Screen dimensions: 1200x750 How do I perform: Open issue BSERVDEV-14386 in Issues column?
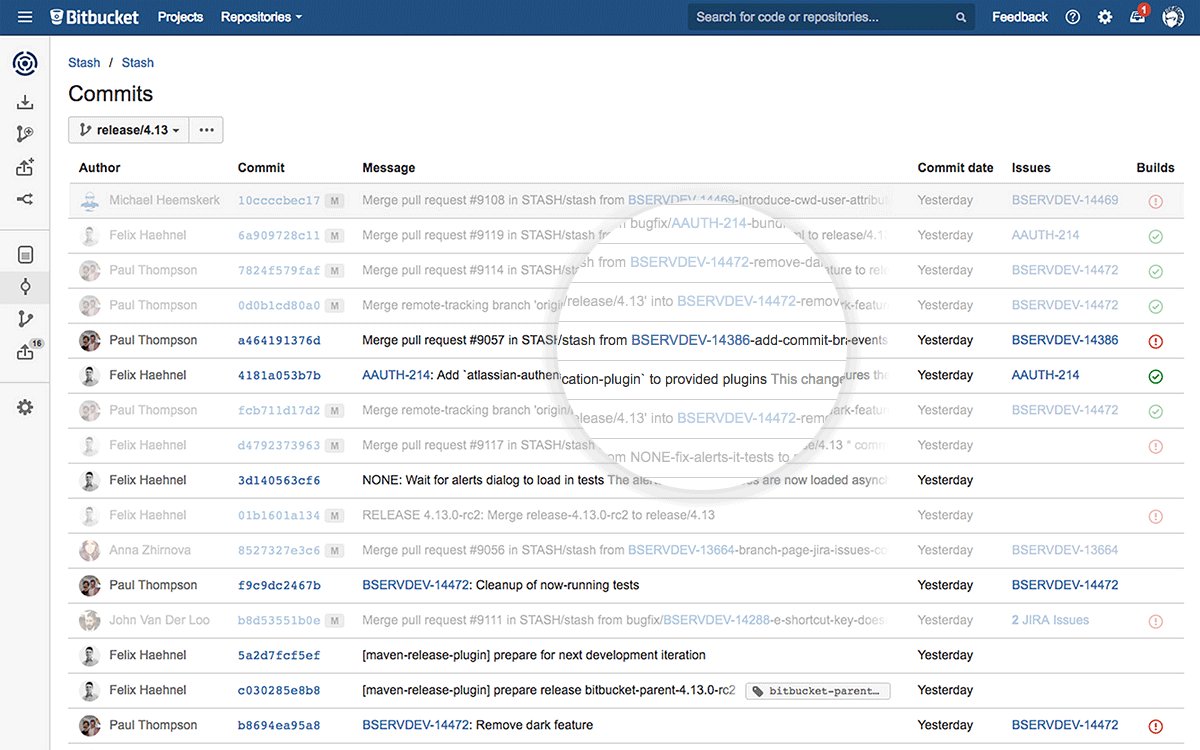(1065, 340)
